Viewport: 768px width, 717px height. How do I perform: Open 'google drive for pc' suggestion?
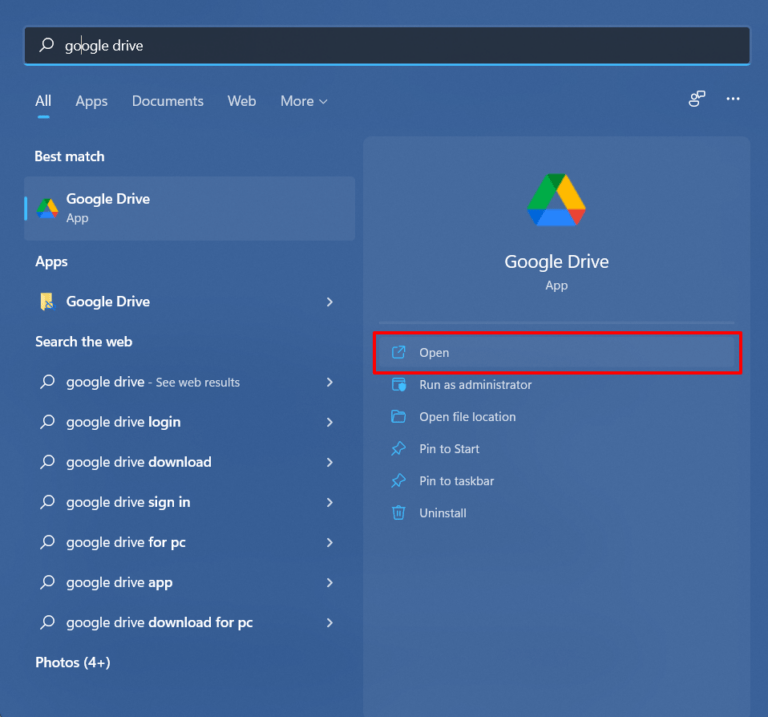click(x=190, y=543)
